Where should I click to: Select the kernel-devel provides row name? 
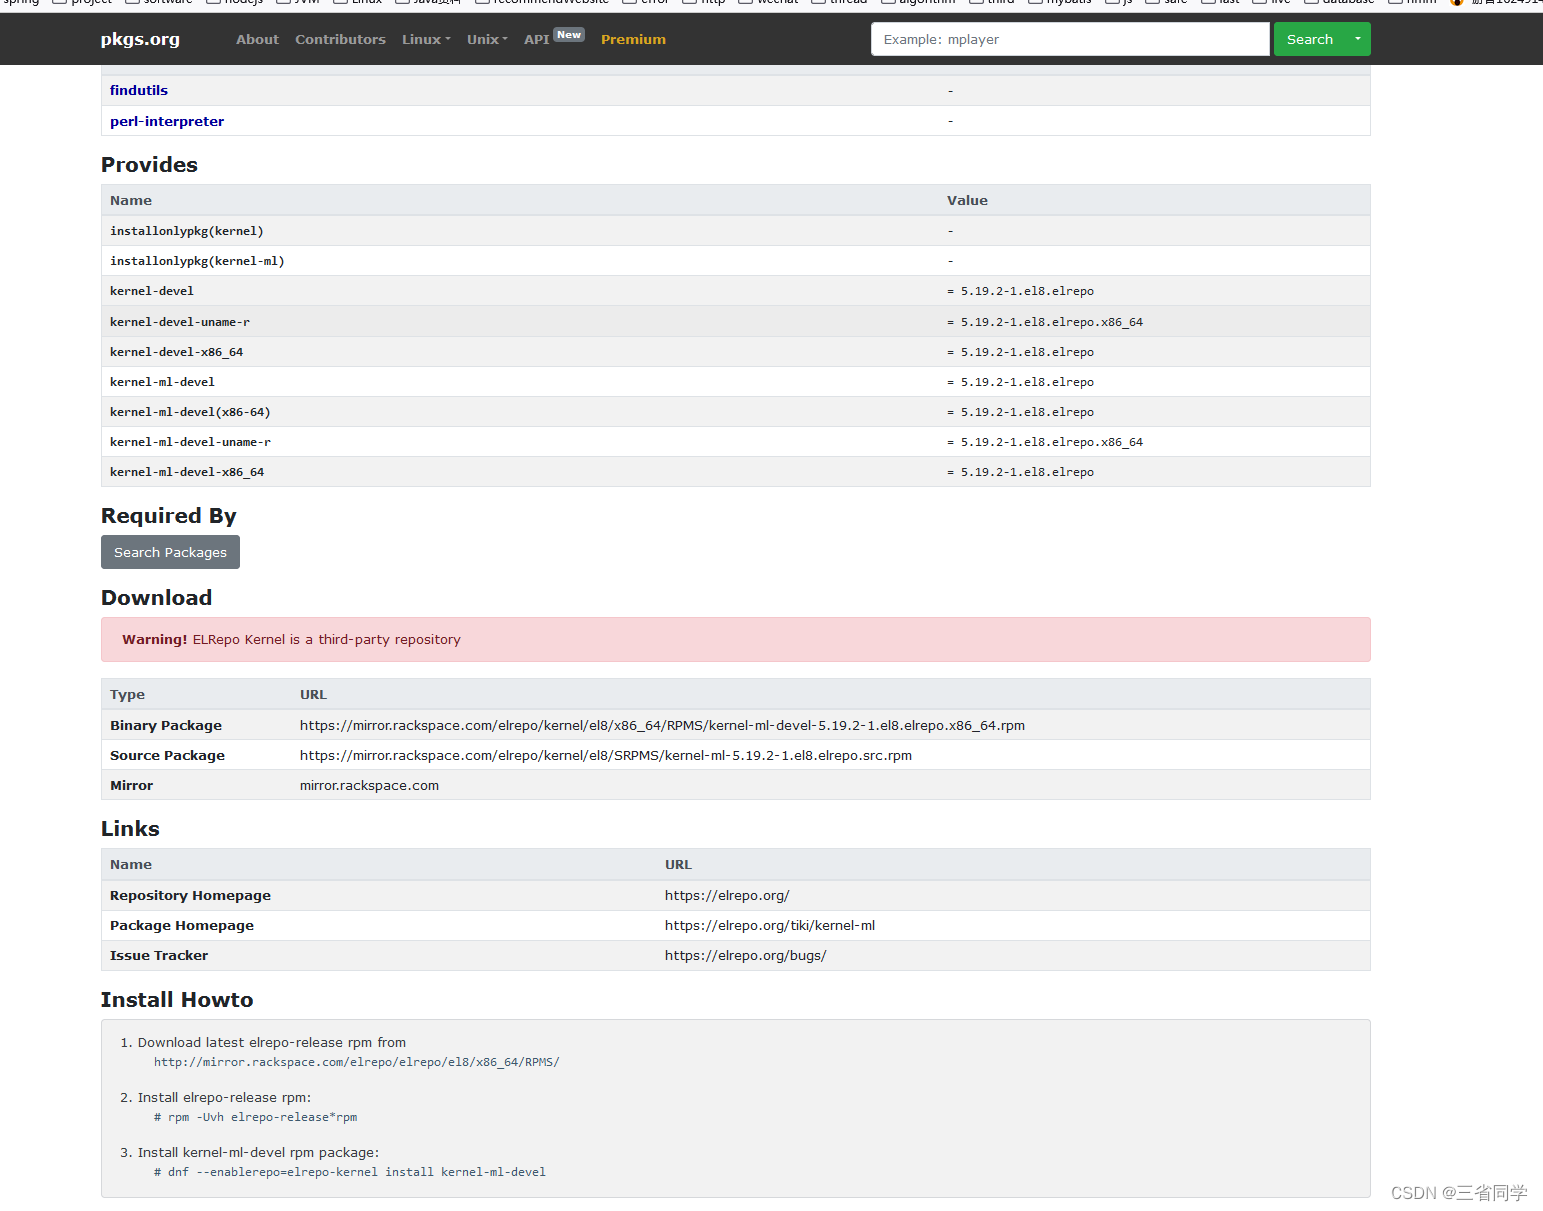[x=152, y=291]
